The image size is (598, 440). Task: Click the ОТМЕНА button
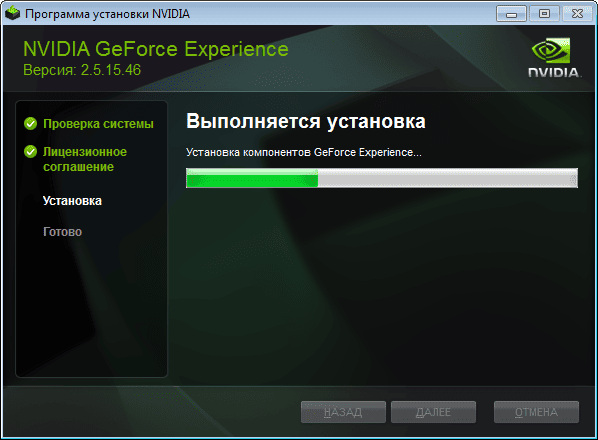(536, 412)
